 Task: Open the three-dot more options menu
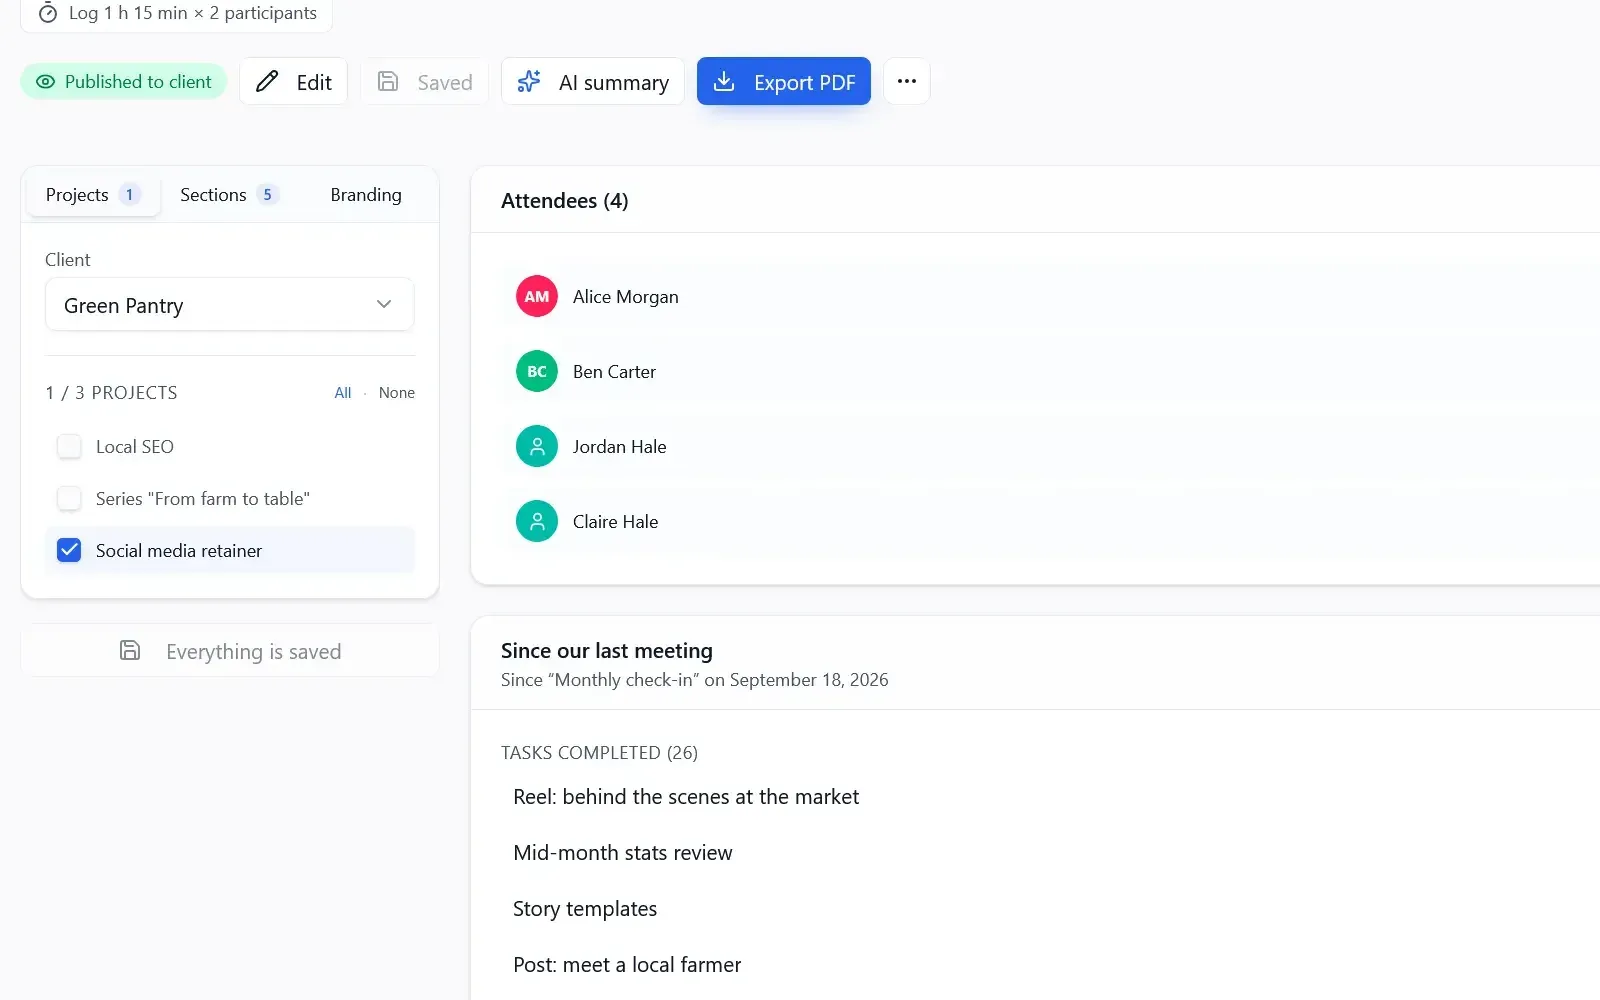907,81
